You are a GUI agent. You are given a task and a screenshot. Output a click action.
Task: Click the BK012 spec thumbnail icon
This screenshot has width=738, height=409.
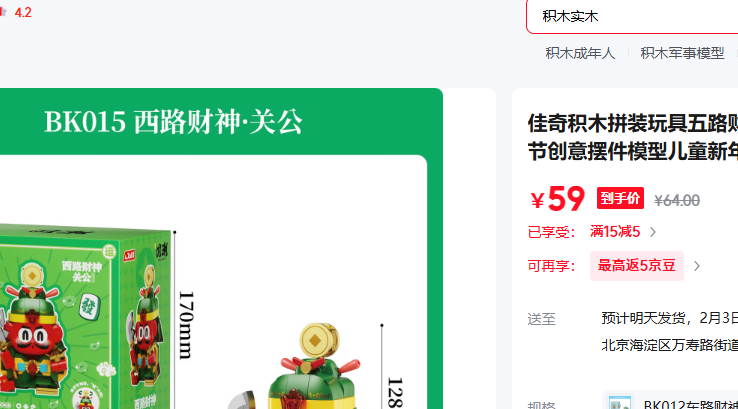(619, 402)
